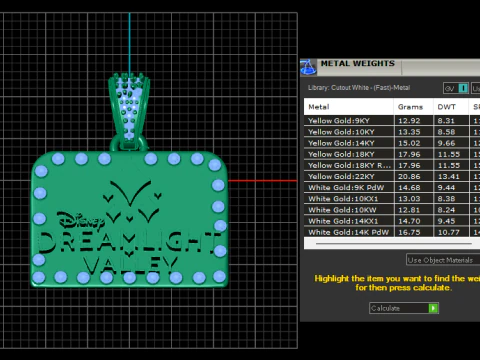The width and height of the screenshot is (480, 360).
Task: Select the pendant bail in the viewport
Action: coord(129,112)
